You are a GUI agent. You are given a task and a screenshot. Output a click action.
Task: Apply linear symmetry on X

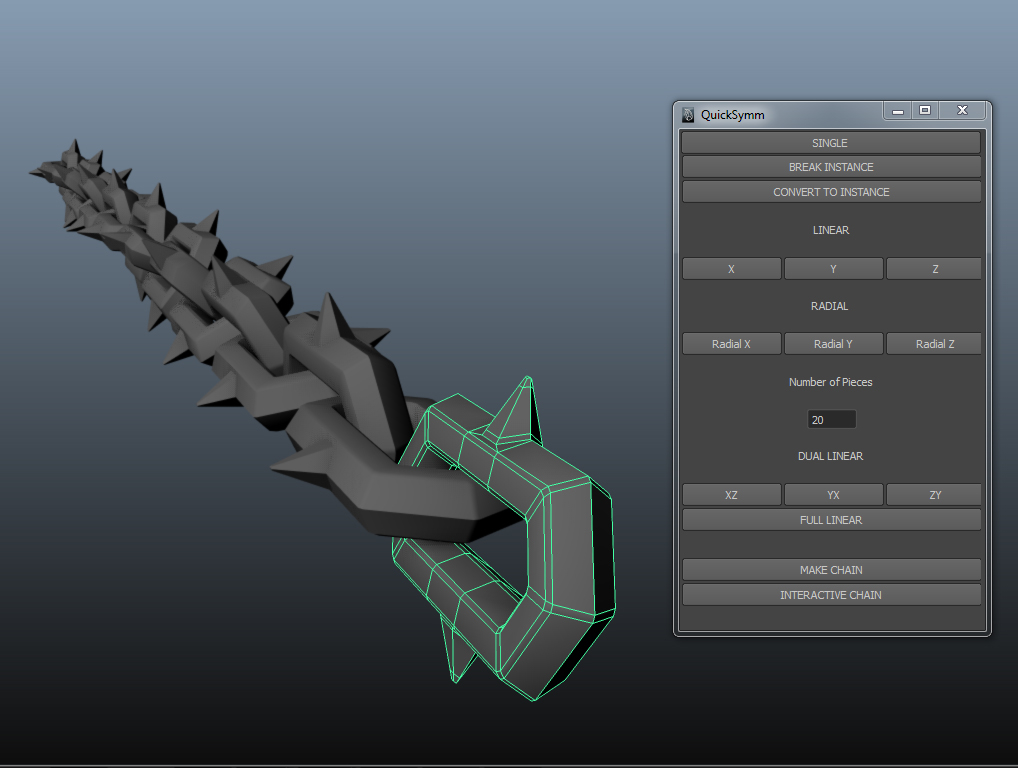tap(731, 268)
